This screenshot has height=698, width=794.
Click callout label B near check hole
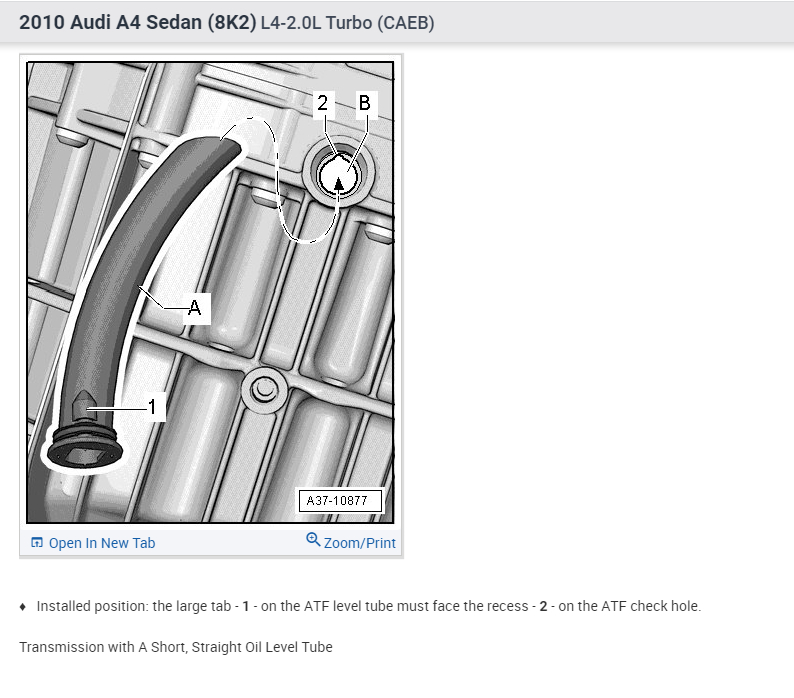365,103
